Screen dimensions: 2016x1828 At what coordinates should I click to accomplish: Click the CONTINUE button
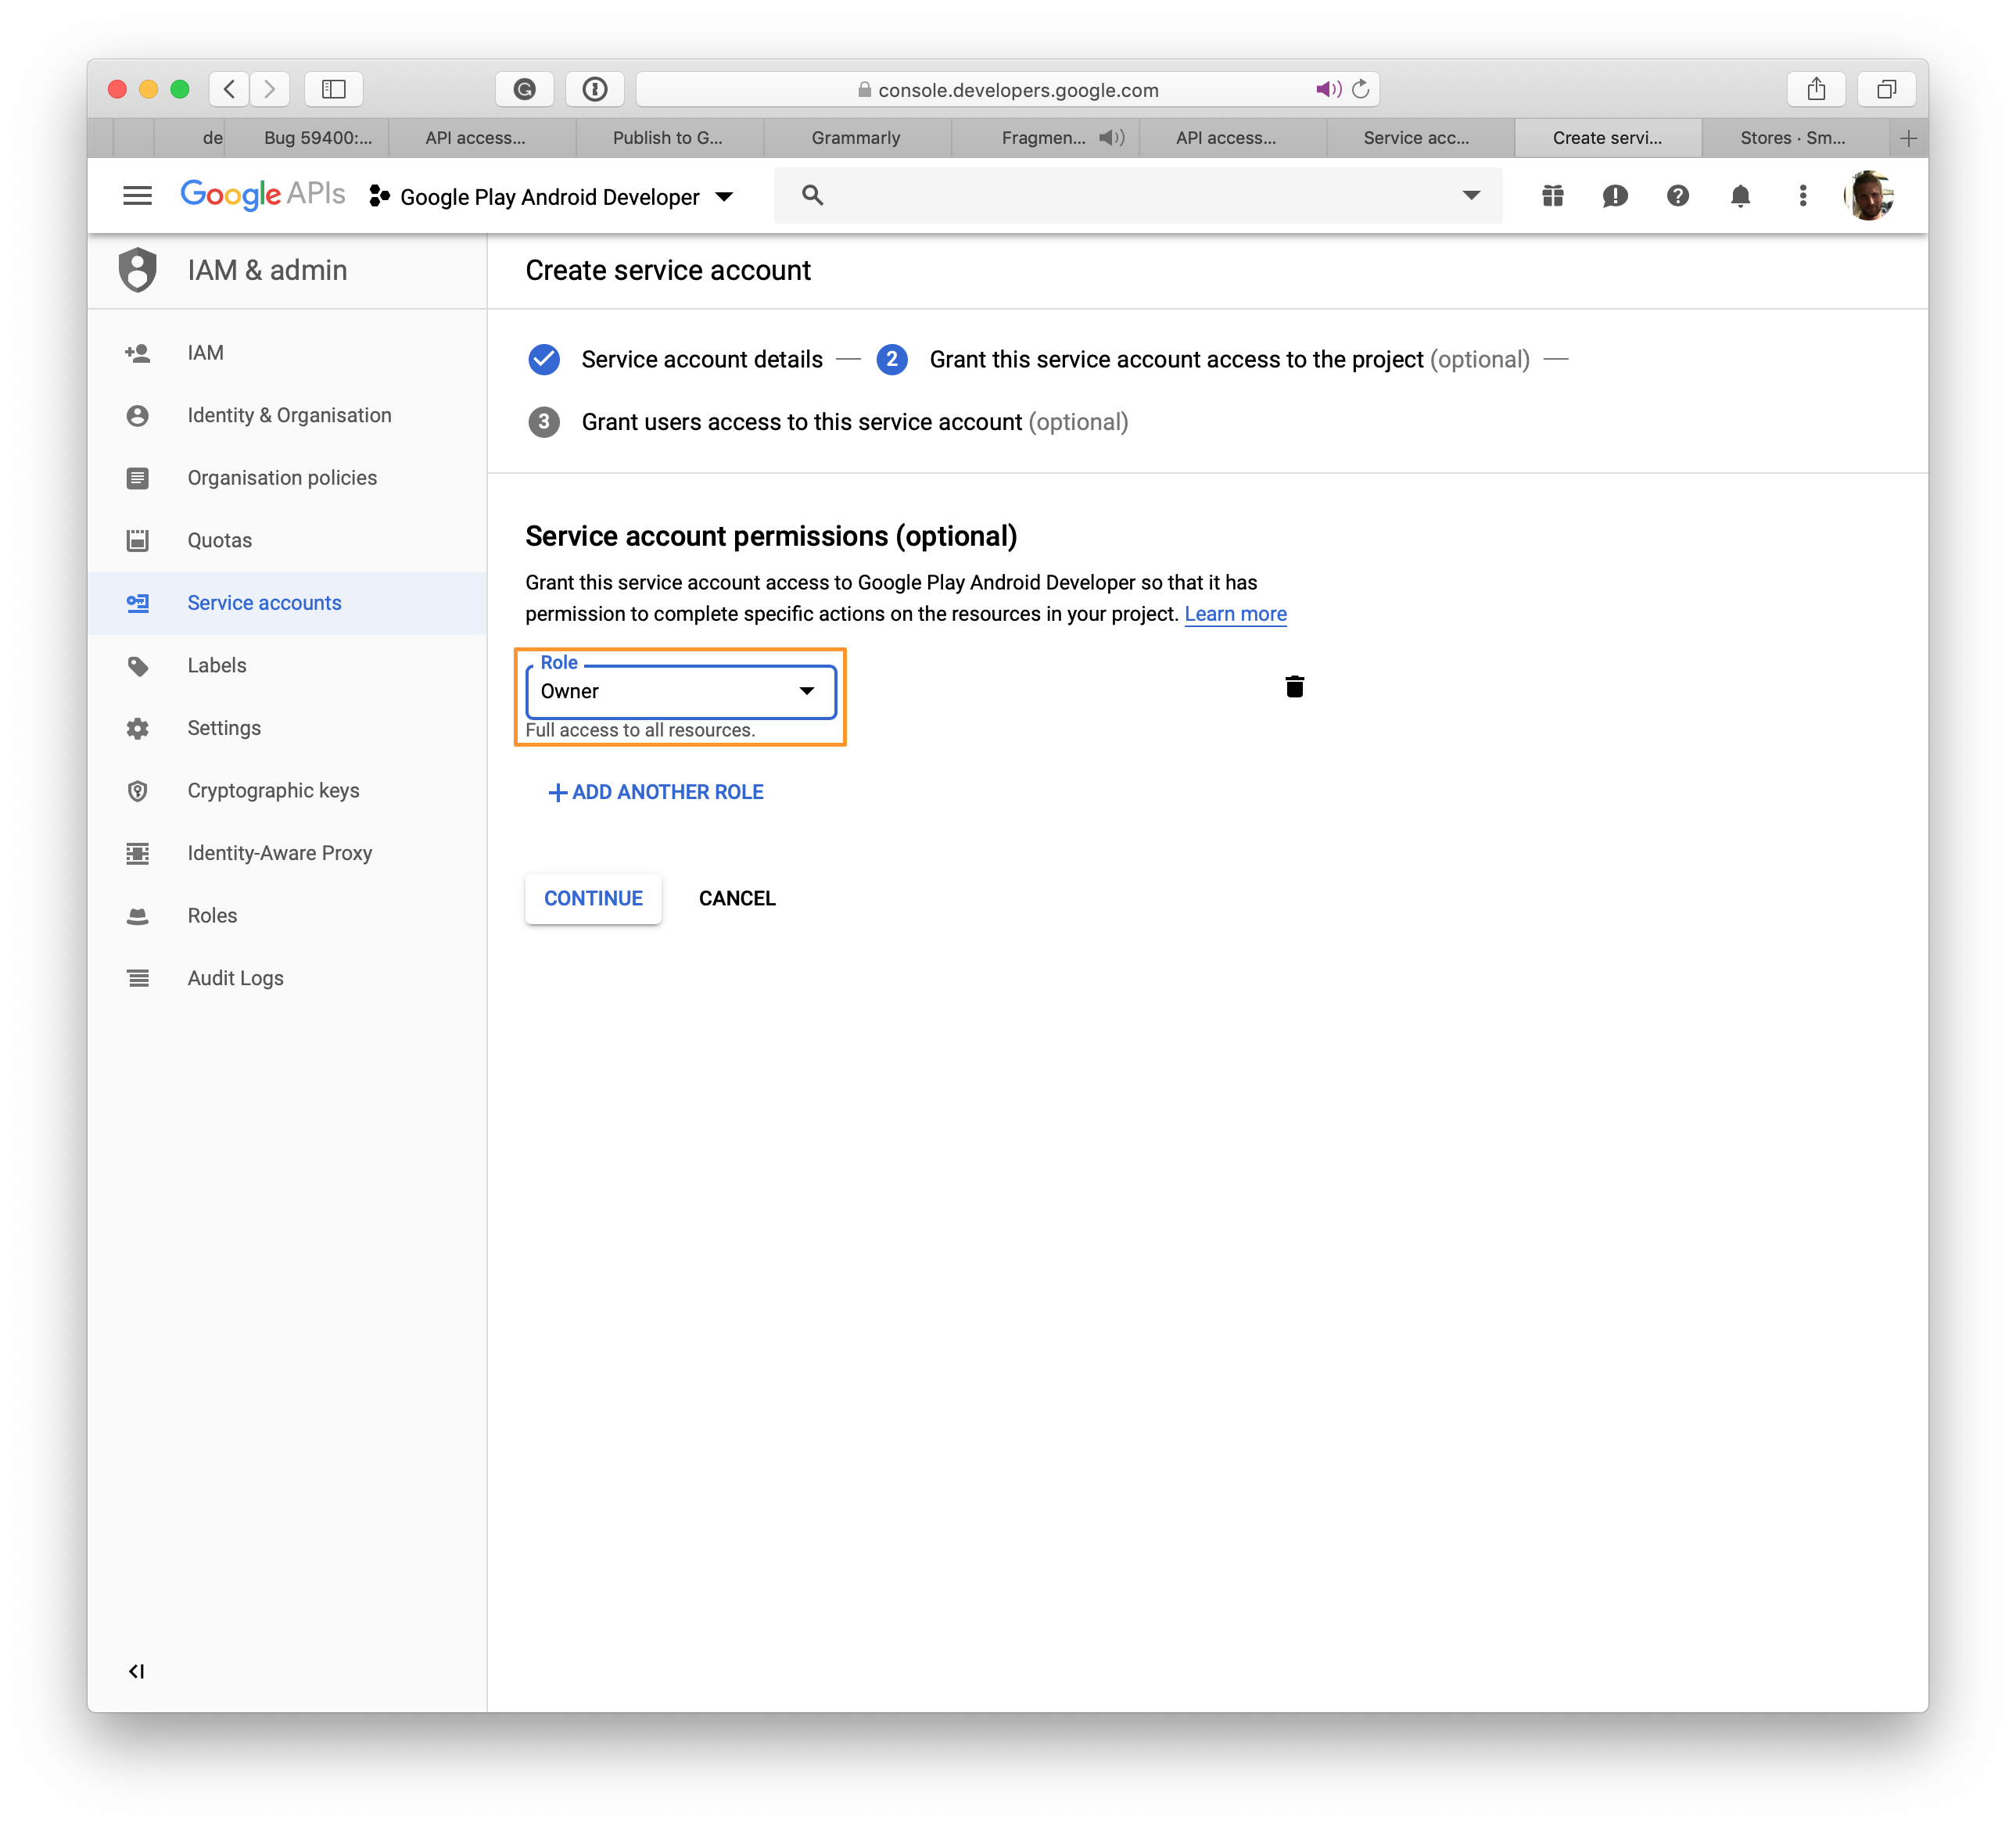(x=594, y=898)
